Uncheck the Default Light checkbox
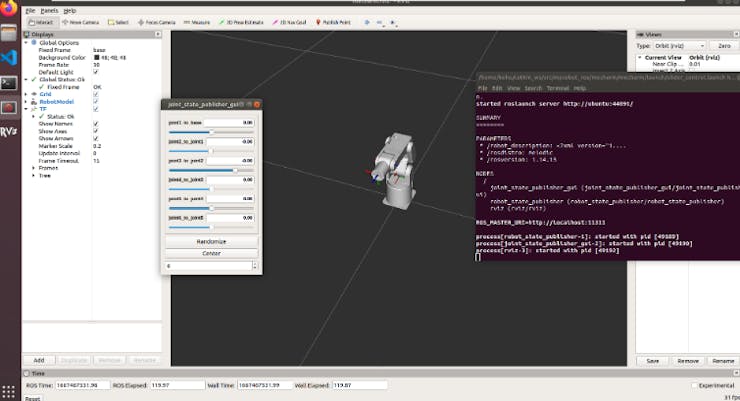Screen dimensions: 740x401 pos(95,72)
